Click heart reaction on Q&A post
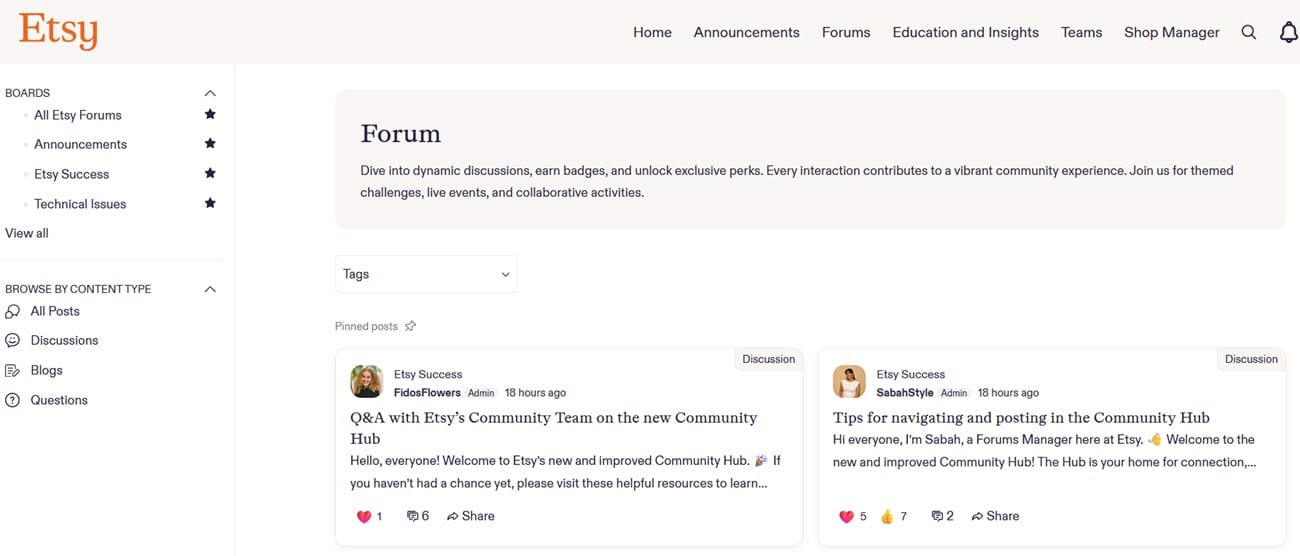 [x=364, y=517]
